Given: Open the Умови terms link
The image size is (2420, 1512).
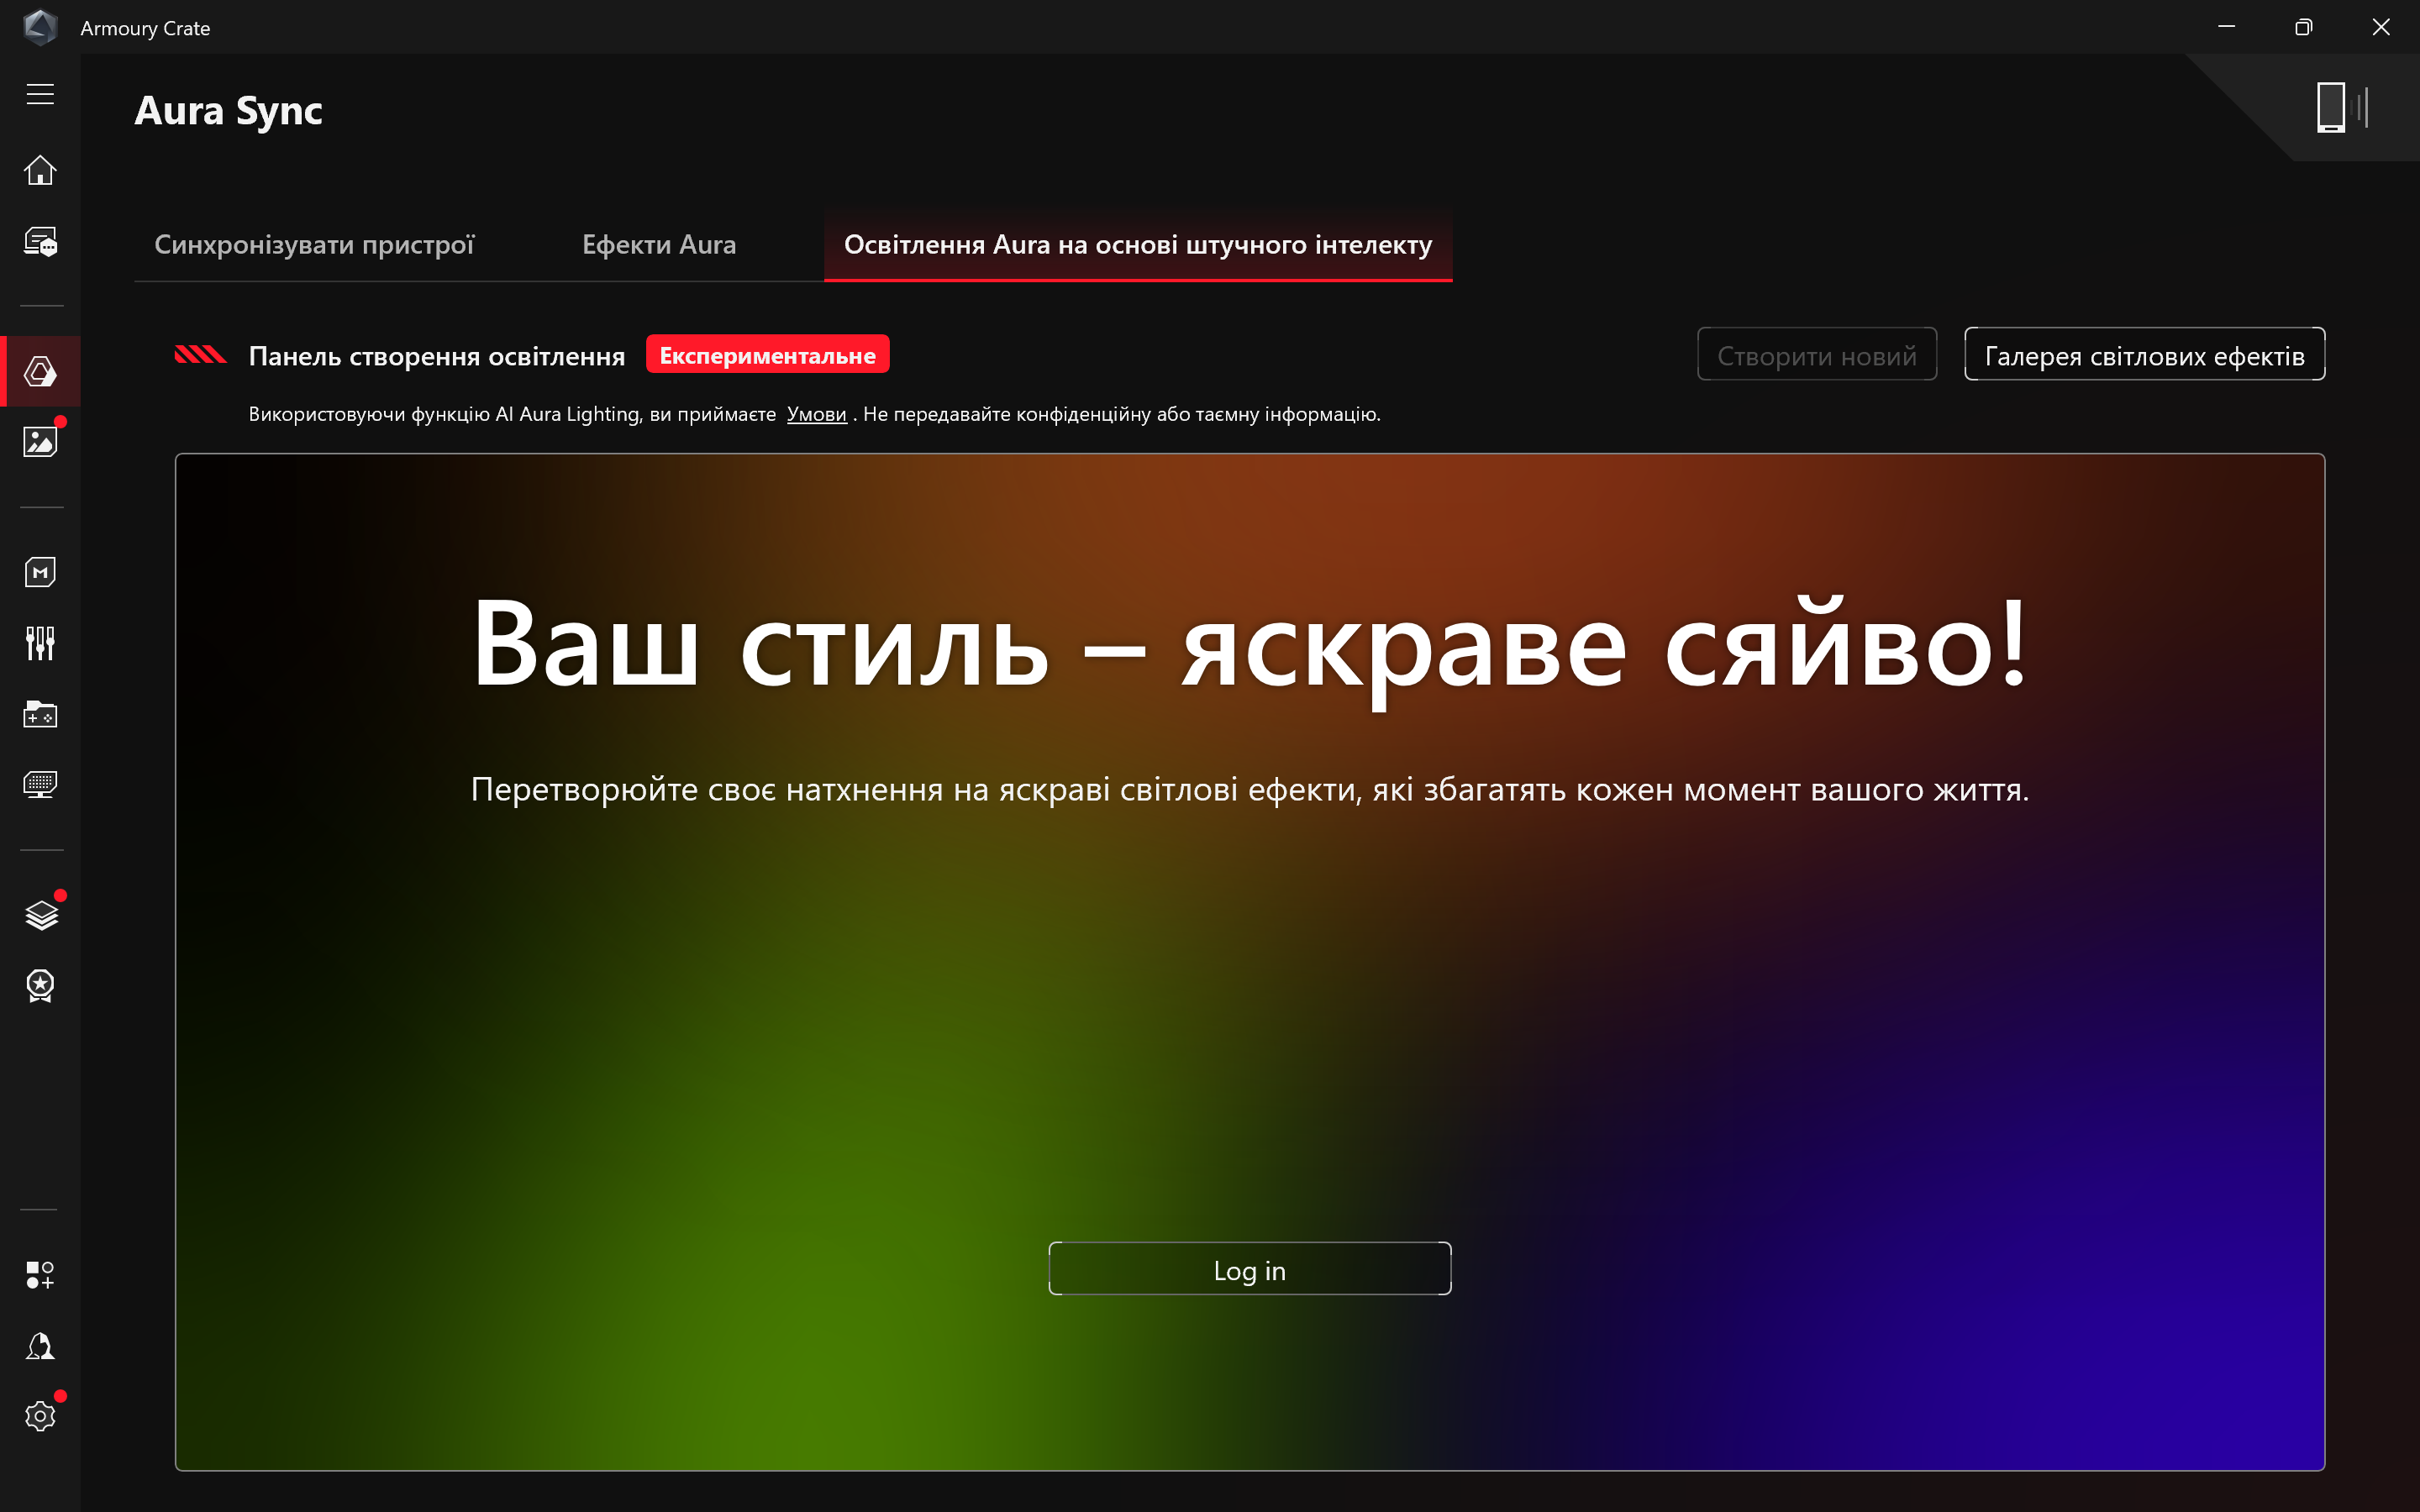Looking at the screenshot, I should [x=816, y=414].
